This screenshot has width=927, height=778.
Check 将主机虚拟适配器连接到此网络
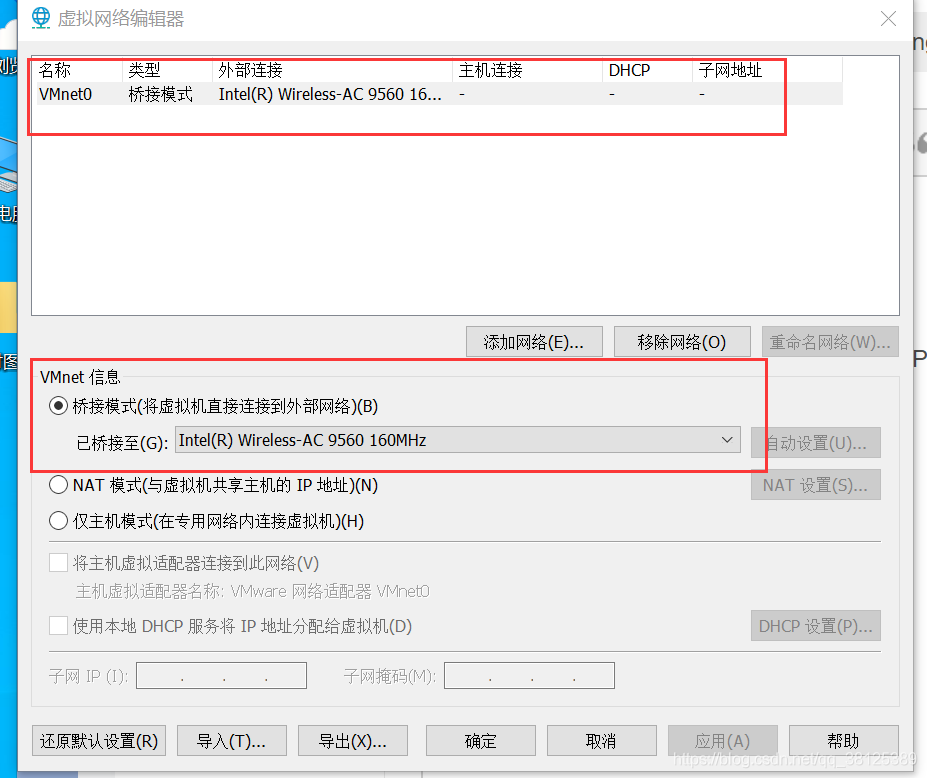pyautogui.click(x=58, y=562)
